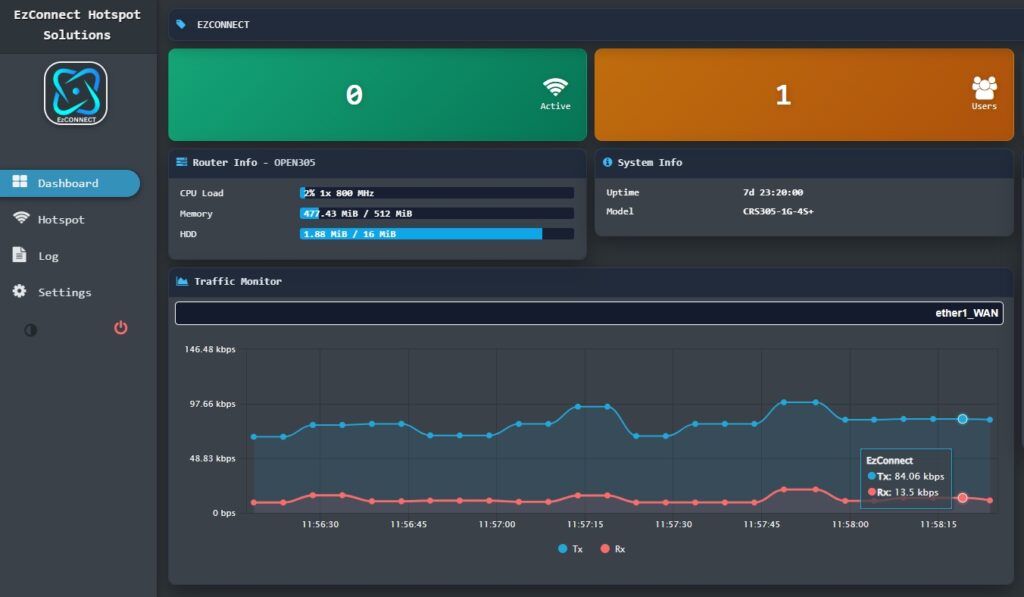The image size is (1024, 597).
Task: Open the ether1_WAN interface dropdown
Action: pyautogui.click(x=588, y=313)
